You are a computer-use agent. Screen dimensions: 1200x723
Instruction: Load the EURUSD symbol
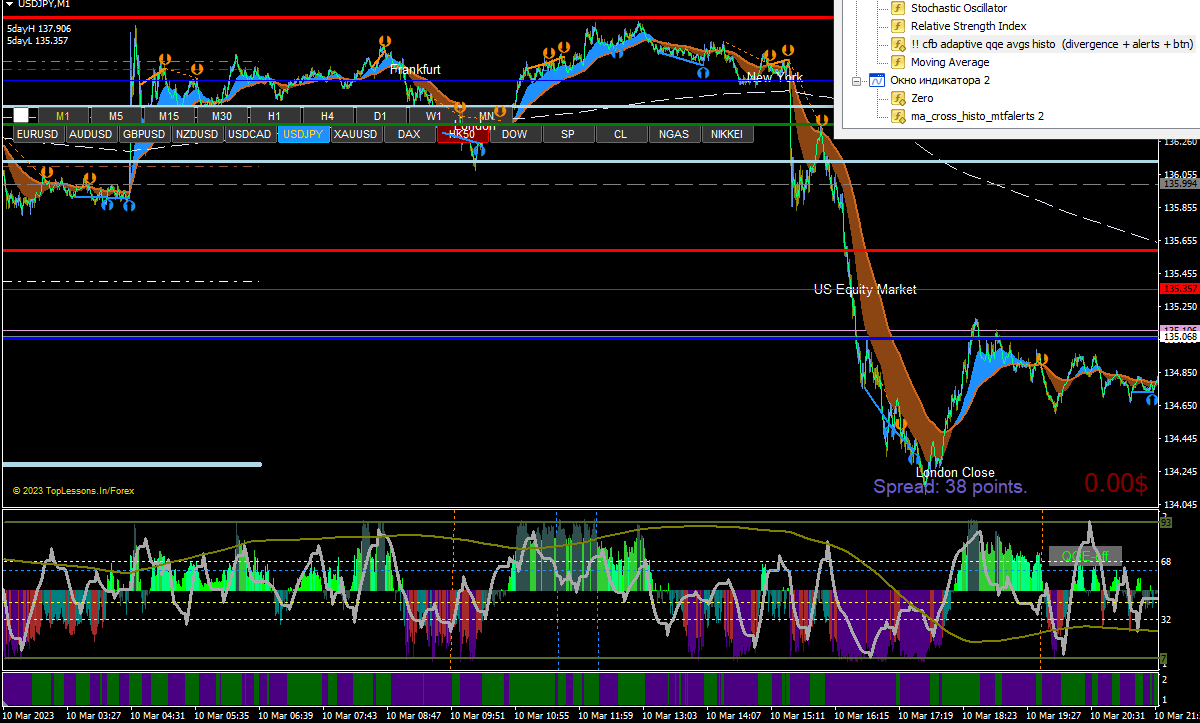point(39,134)
